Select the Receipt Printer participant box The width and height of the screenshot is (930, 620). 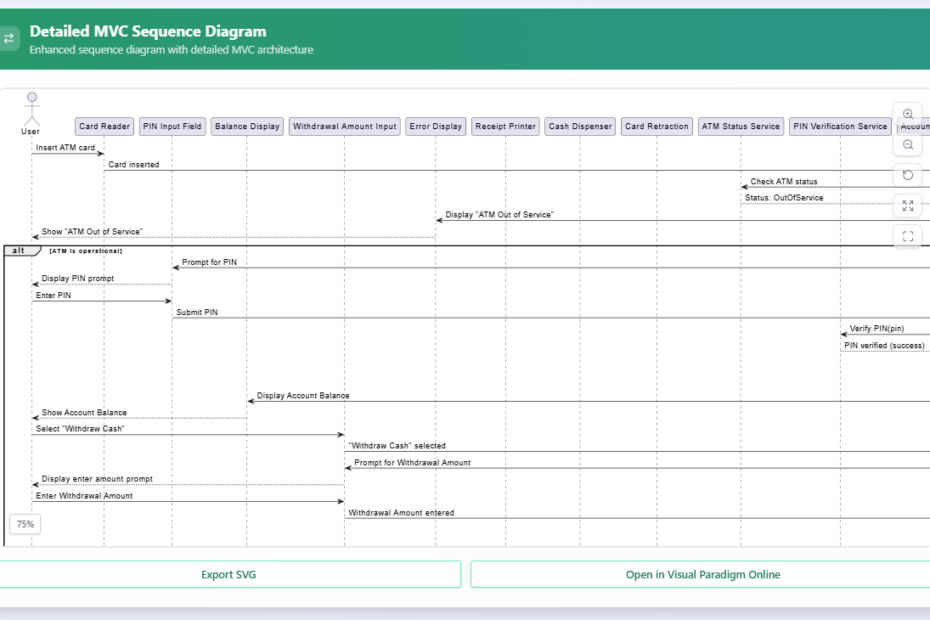506,126
